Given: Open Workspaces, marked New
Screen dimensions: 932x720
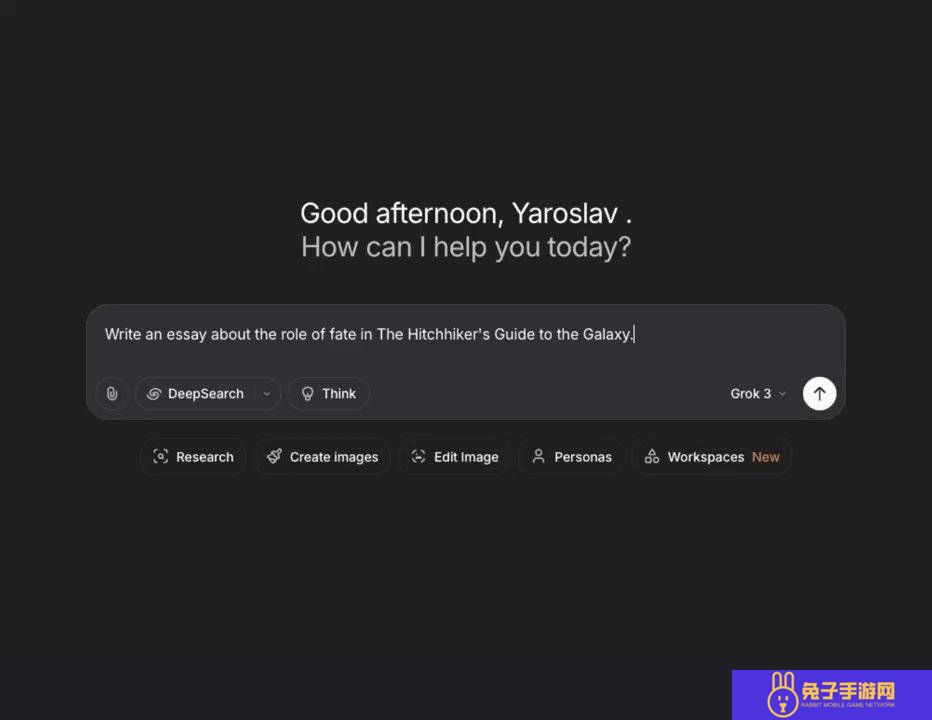Looking at the screenshot, I should click(x=711, y=457).
